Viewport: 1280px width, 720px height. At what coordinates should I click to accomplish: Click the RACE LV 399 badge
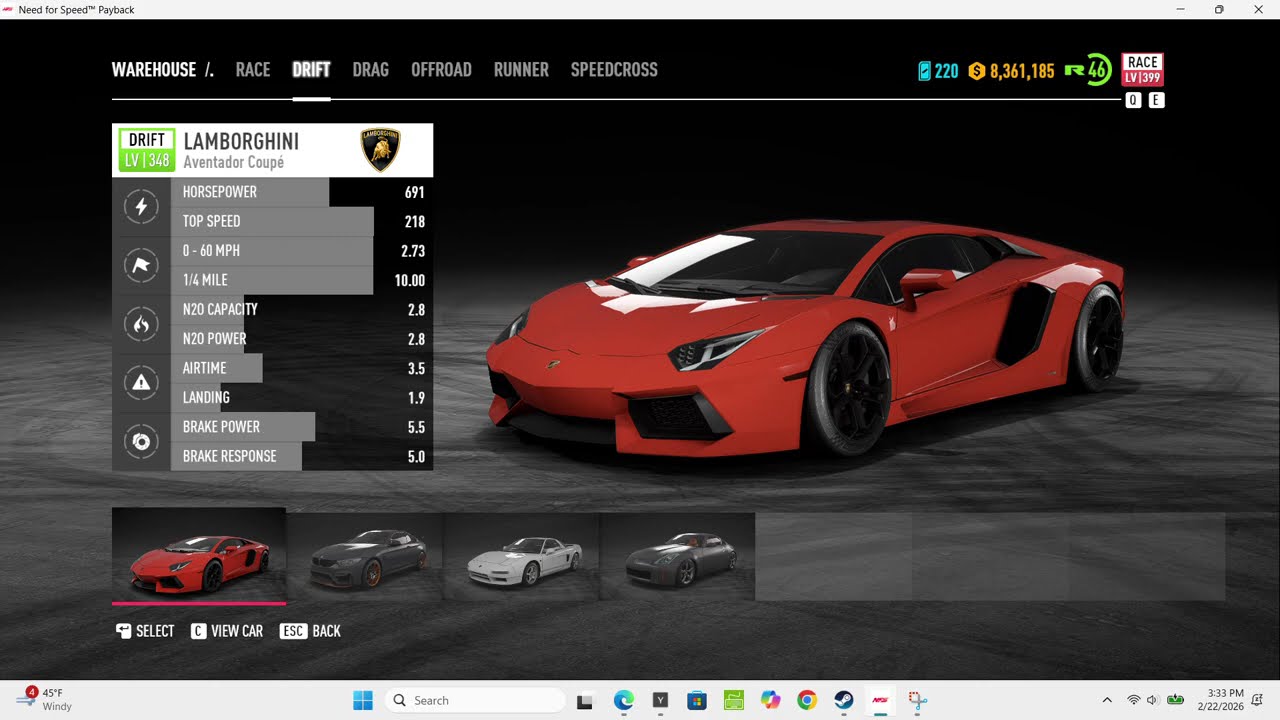pyautogui.click(x=1142, y=70)
